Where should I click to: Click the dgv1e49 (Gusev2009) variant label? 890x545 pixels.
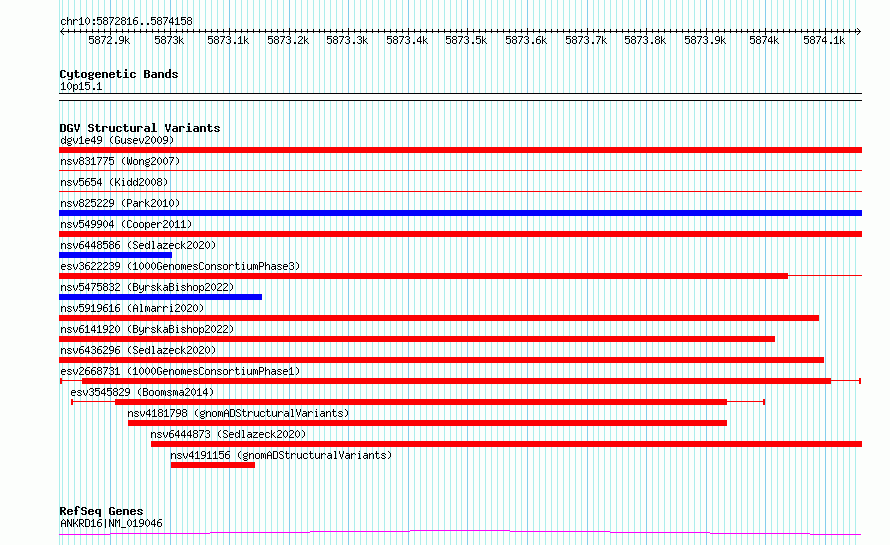tap(117, 140)
